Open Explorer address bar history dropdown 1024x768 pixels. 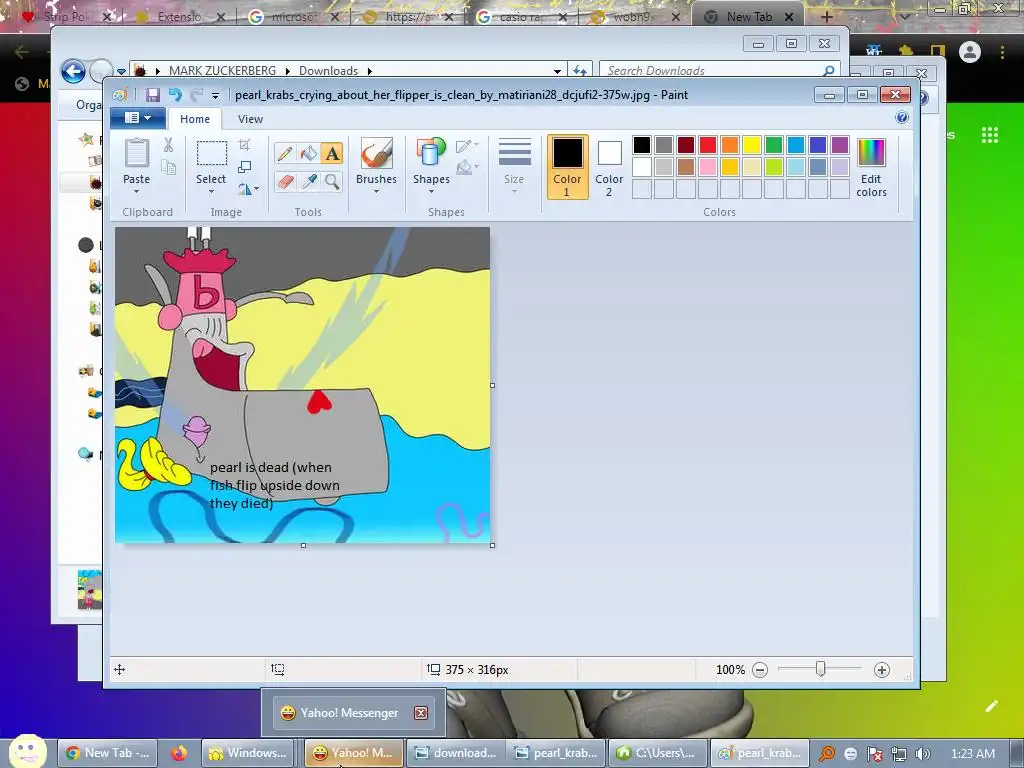[556, 71]
